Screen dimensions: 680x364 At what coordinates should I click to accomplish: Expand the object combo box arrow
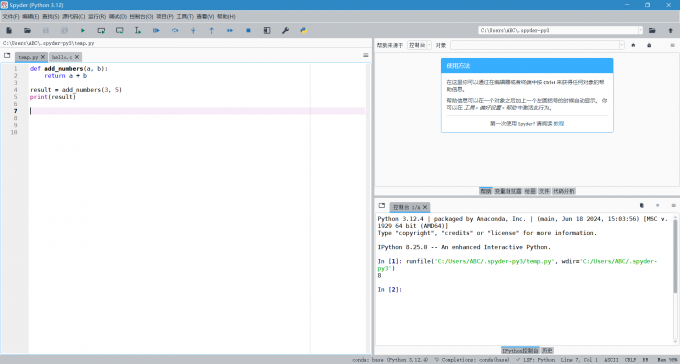click(621, 45)
